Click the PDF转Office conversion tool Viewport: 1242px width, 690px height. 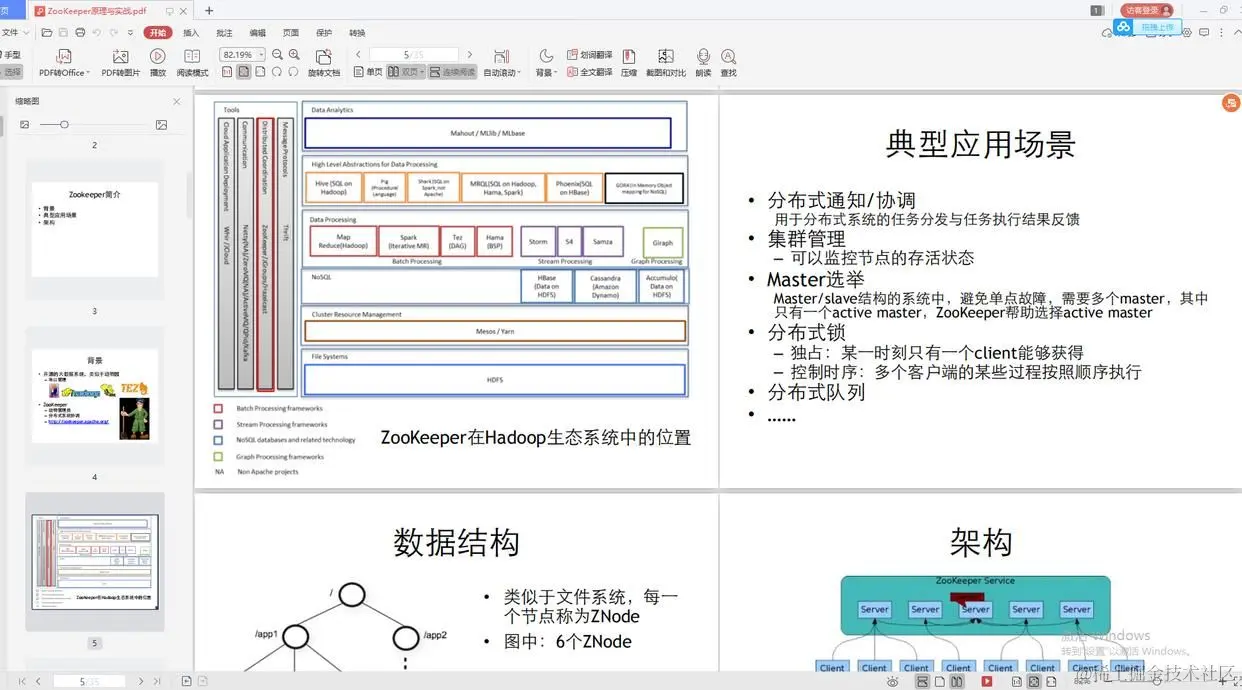[64, 63]
